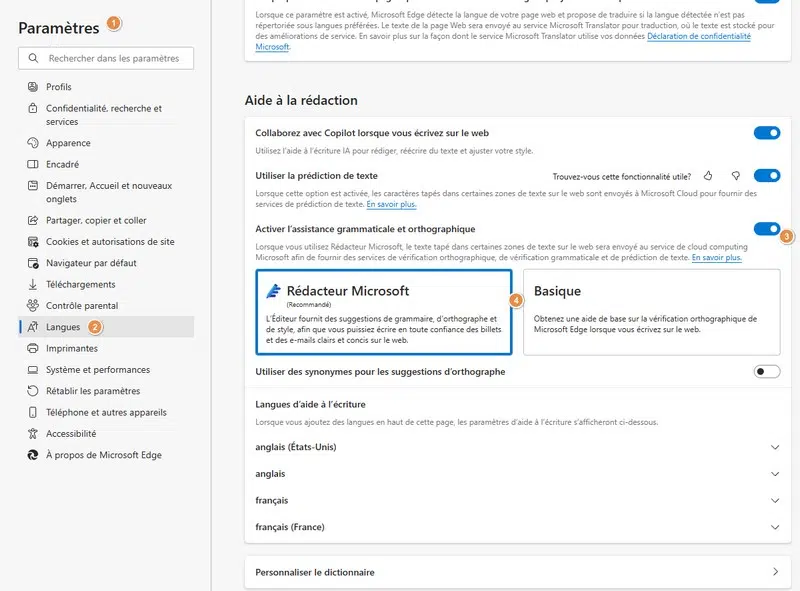
Task: Click the thumbs up feedback icon
Action: pyautogui.click(x=708, y=175)
